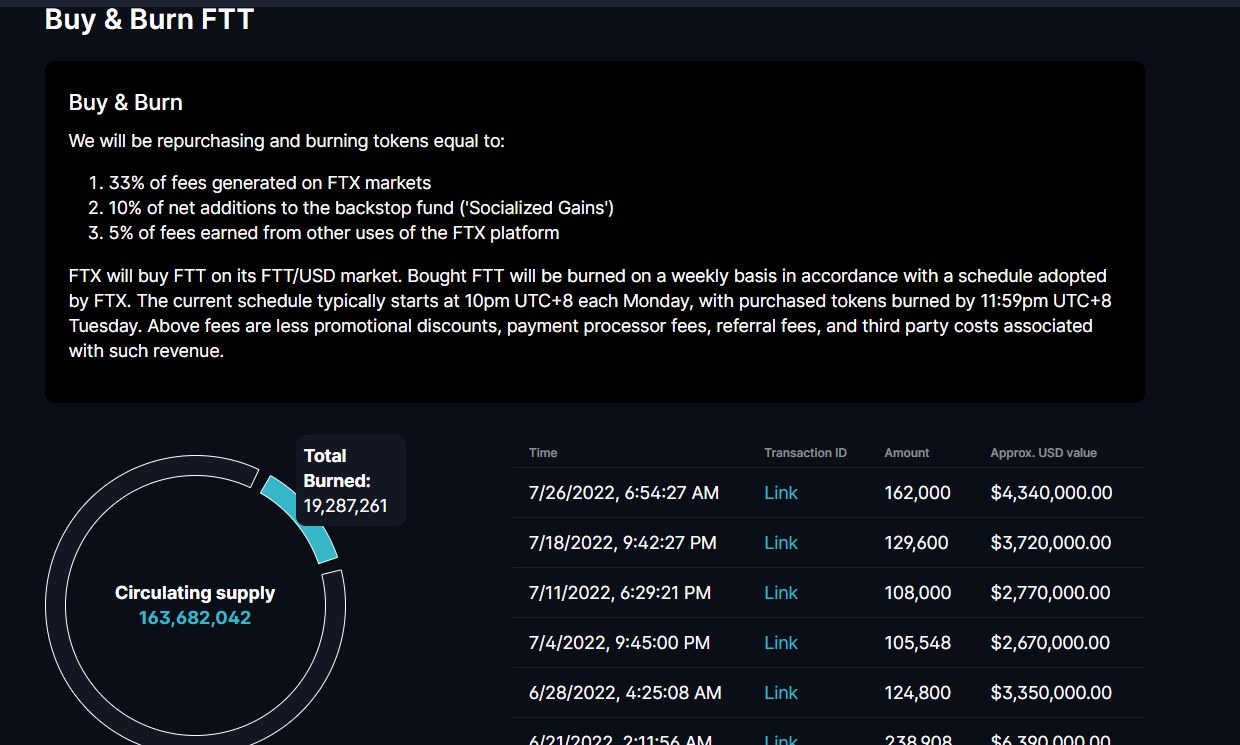Click the USD value $4,340,000.00
The height and width of the screenshot is (745, 1240).
(x=1051, y=493)
